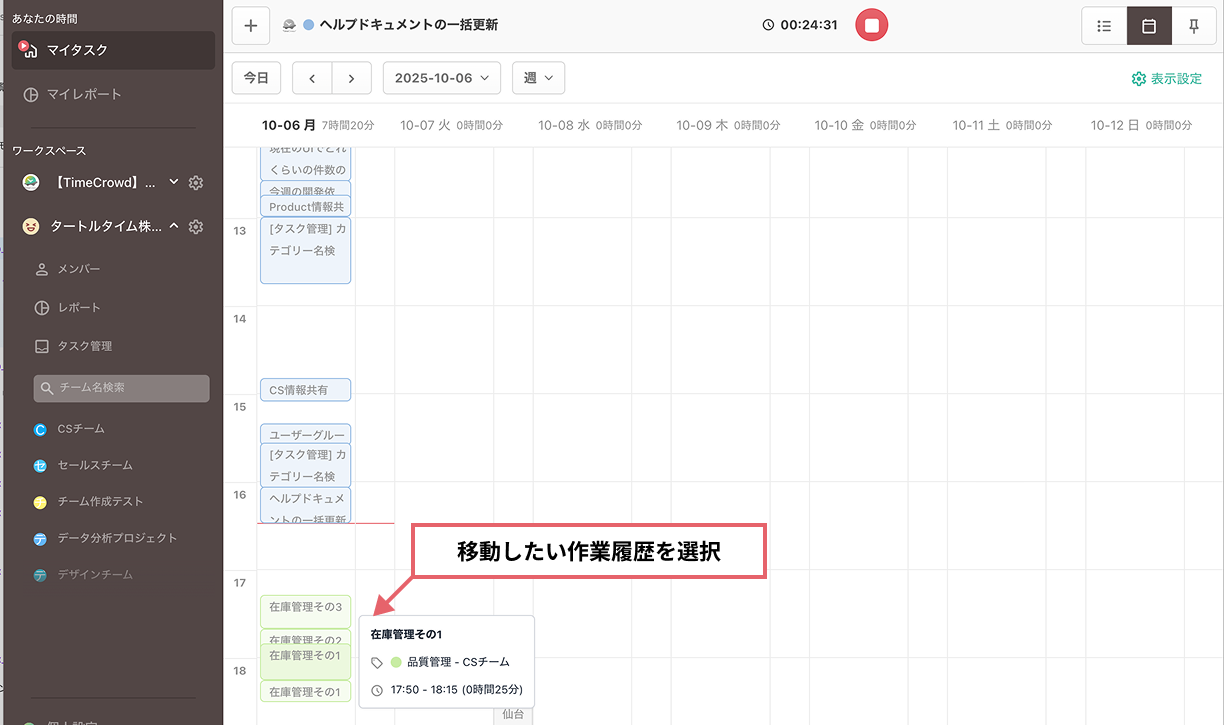This screenshot has width=1224, height=725.
Task: Open the 2025-10-06 date dropdown
Action: pyautogui.click(x=441, y=78)
